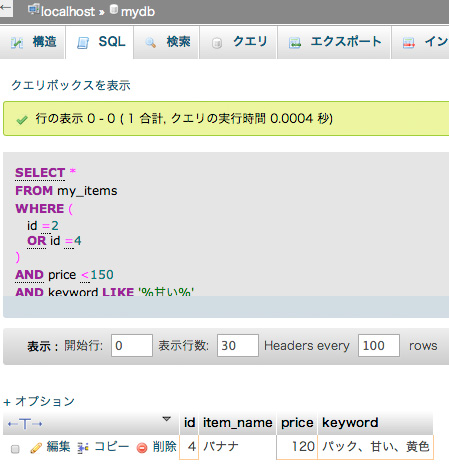Open the クエリ tab

(x=239, y=42)
